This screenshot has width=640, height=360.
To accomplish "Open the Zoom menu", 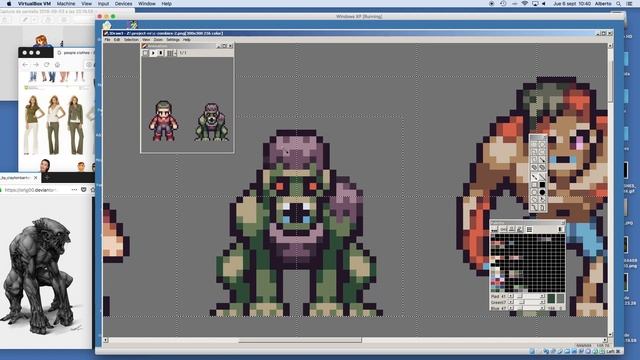I will (x=158, y=40).
